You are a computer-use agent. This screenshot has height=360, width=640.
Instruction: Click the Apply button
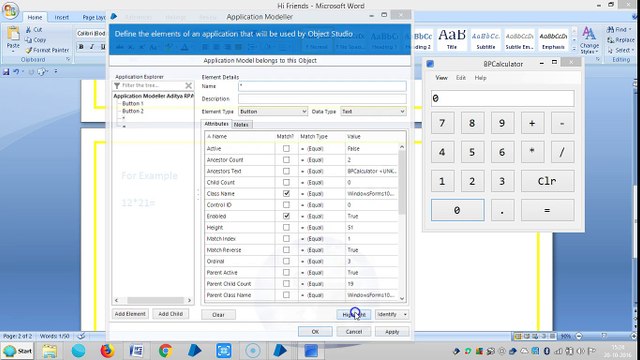coord(392,332)
